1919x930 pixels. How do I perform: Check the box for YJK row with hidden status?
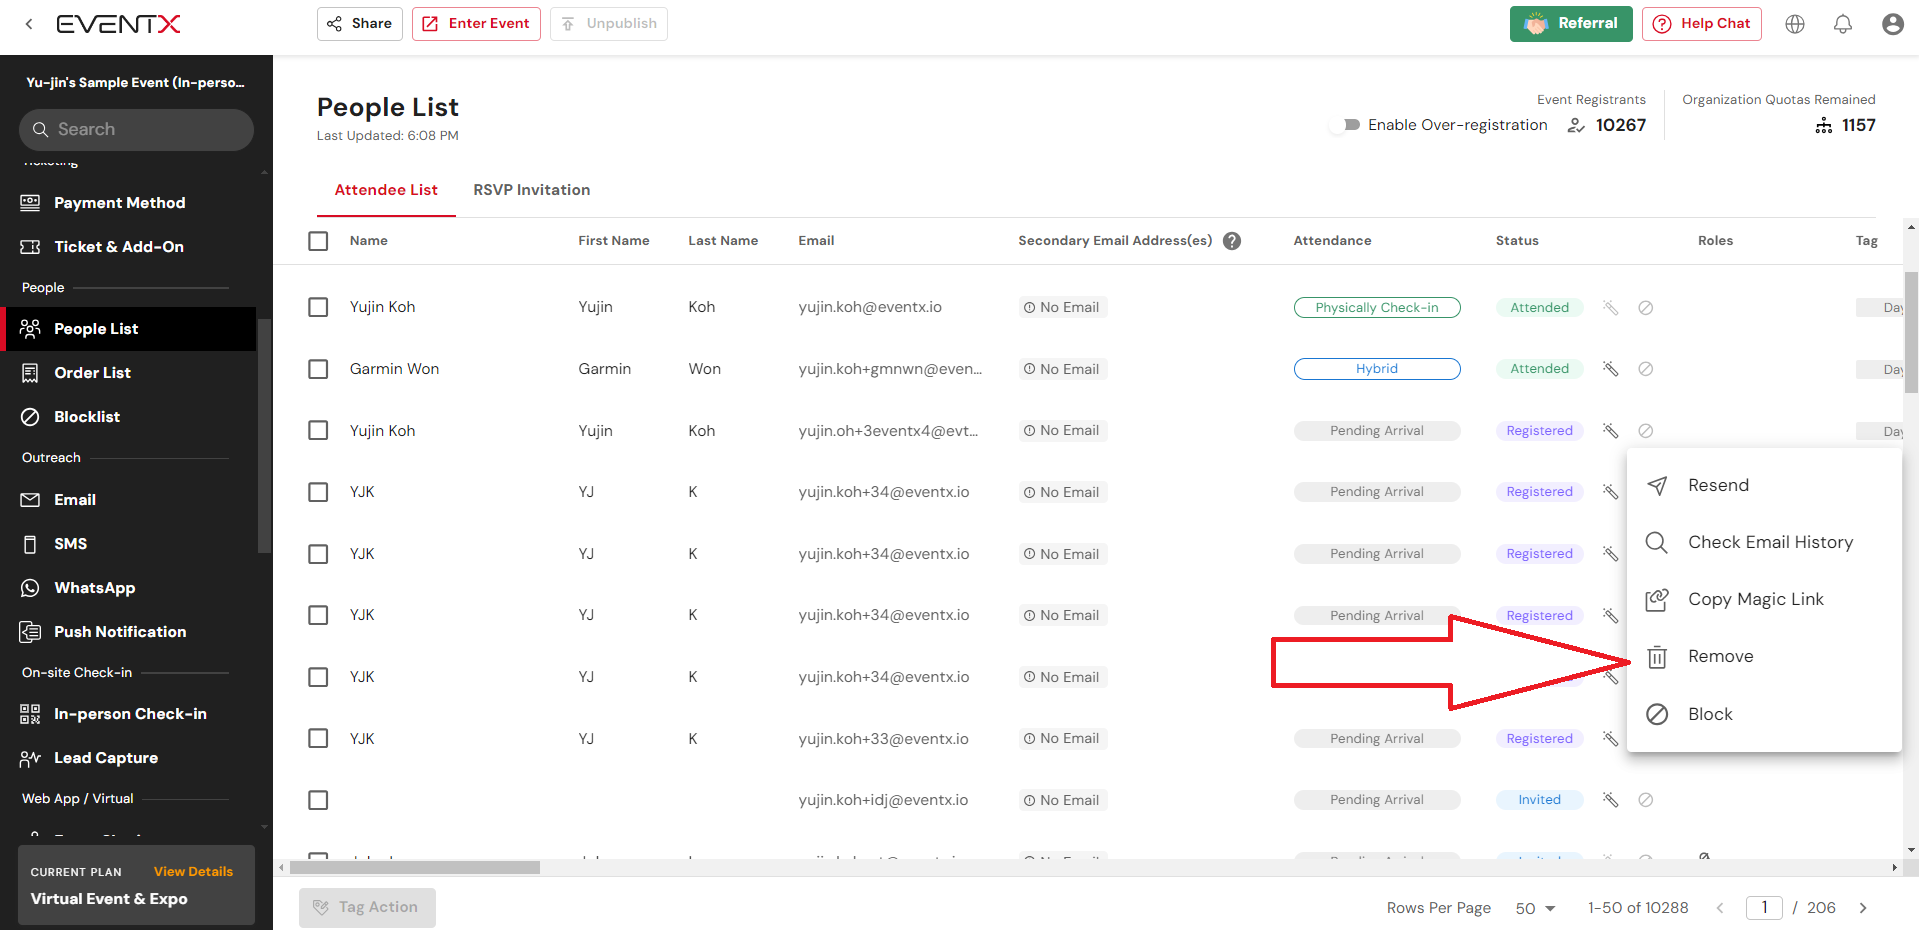[318, 677]
